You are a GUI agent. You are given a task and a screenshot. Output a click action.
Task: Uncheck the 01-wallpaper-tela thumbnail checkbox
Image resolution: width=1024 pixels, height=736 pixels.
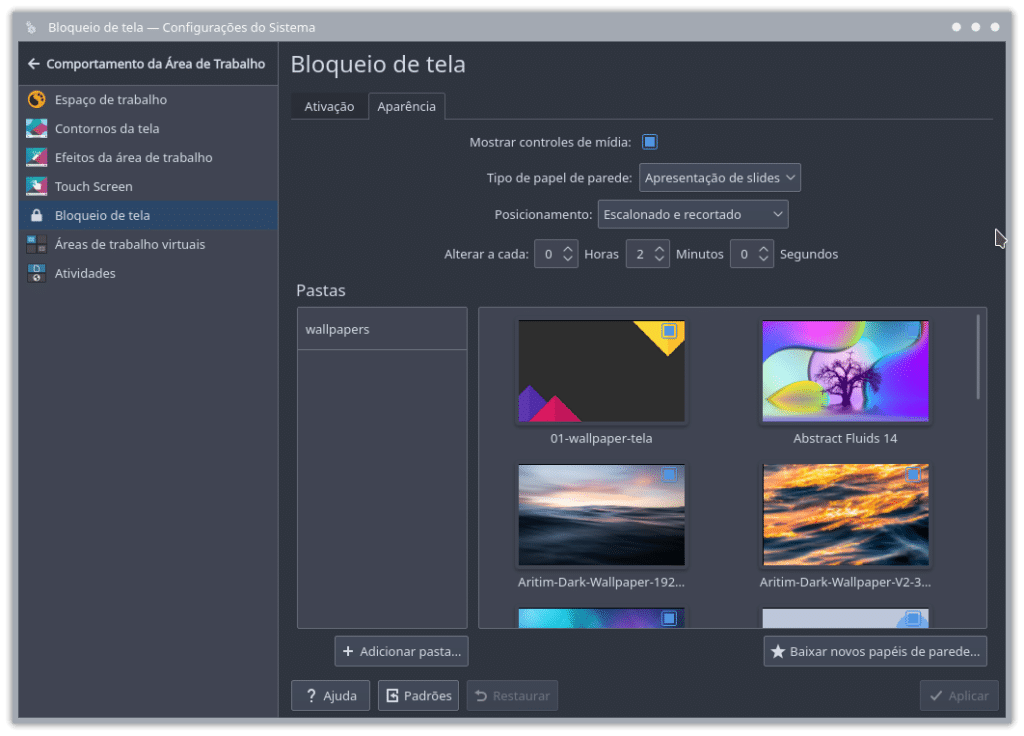click(x=669, y=331)
